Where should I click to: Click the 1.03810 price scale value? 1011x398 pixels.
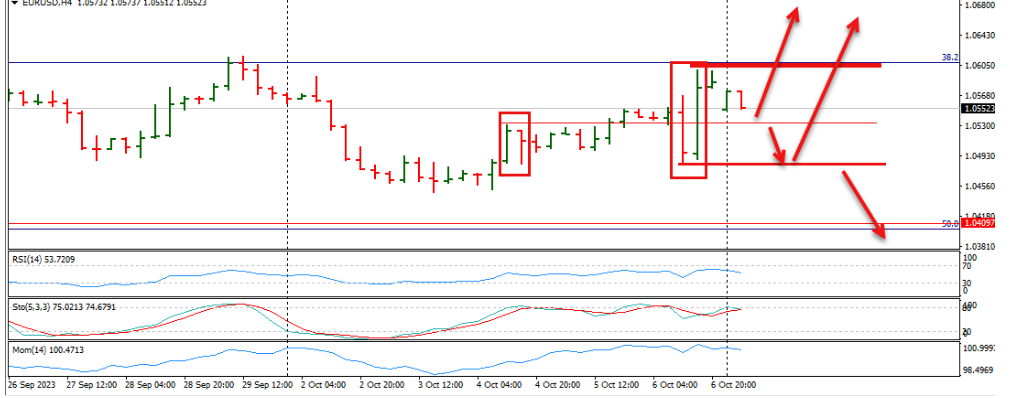(x=979, y=246)
